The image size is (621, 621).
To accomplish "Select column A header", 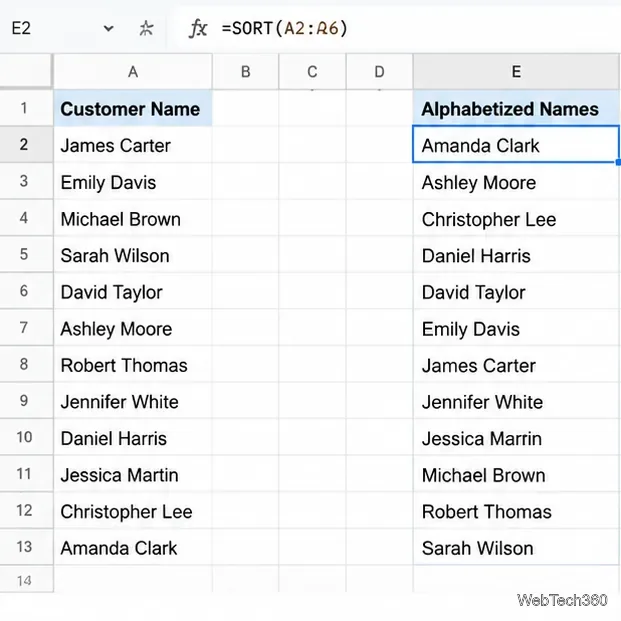I will (x=133, y=72).
